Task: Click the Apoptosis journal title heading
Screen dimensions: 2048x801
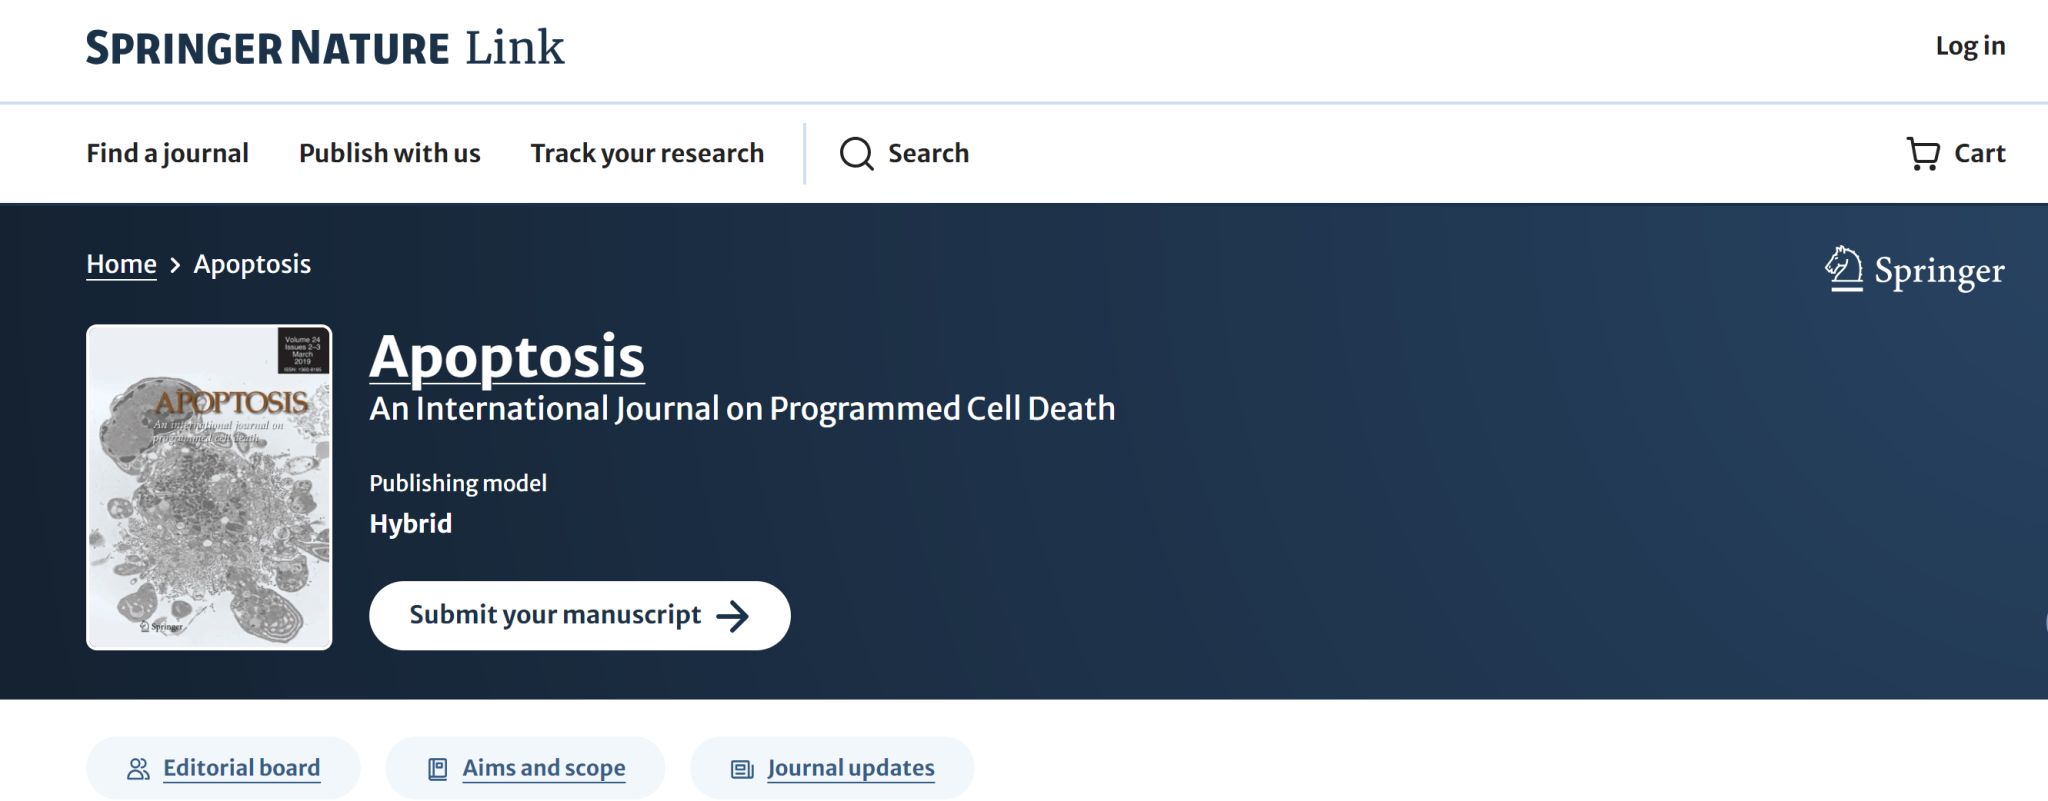Action: (507, 356)
